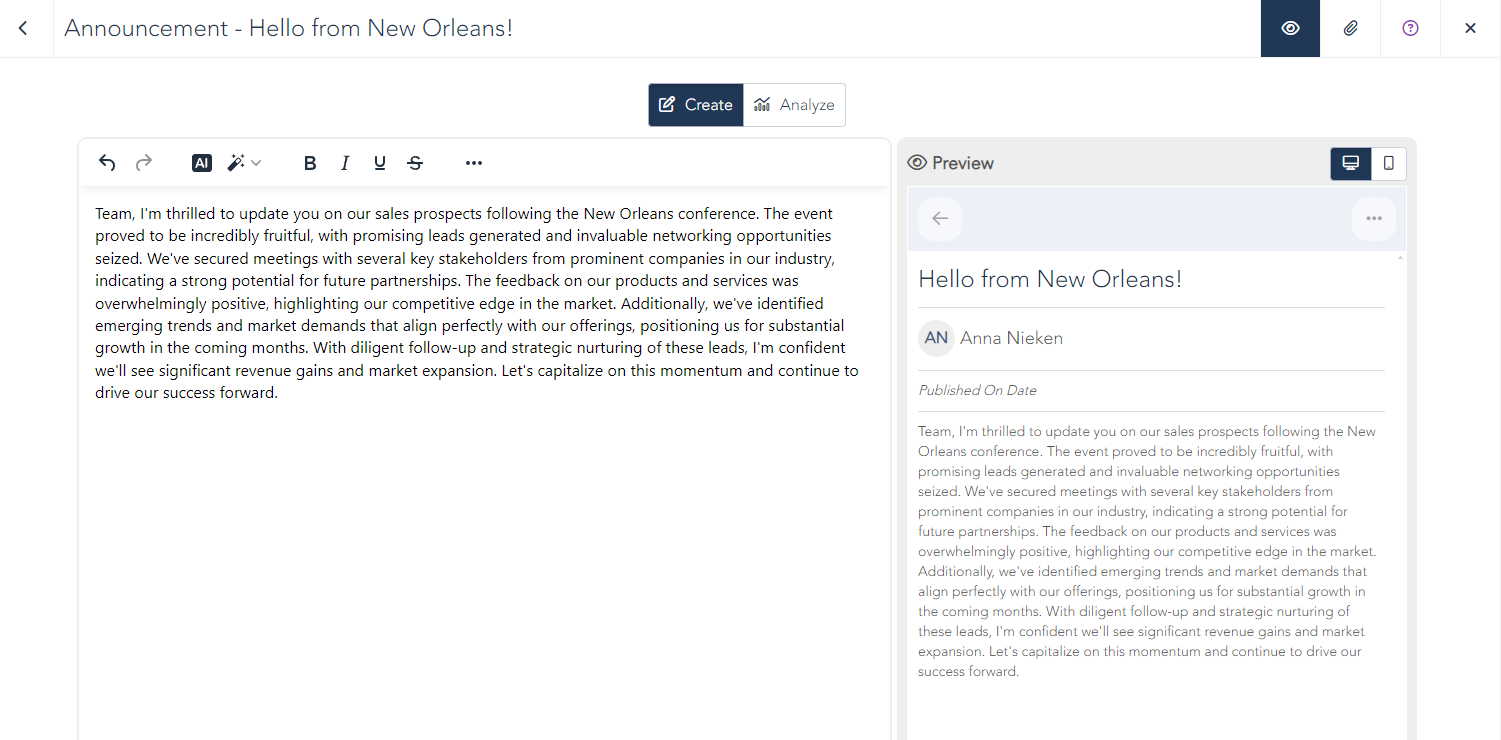Open help with the question mark icon
Screen dimensions: 1501x740
[1410, 28]
